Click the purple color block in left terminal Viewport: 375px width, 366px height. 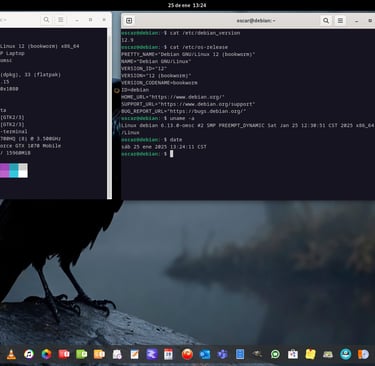(x=4, y=170)
